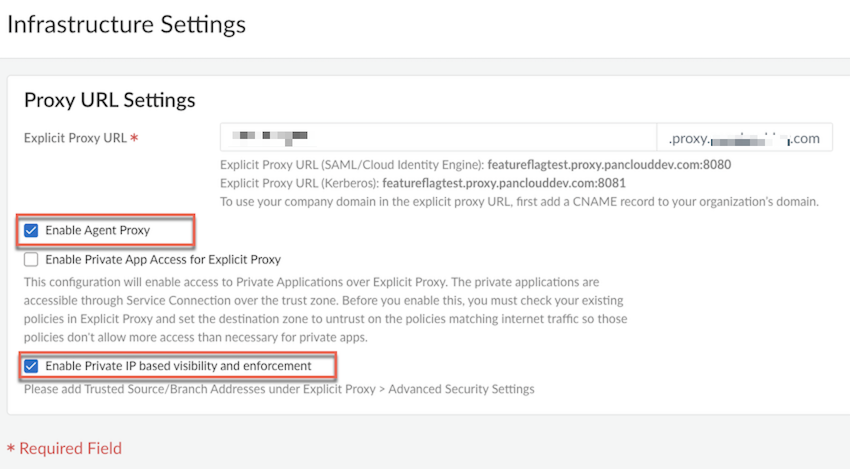
Task: Click 'Enable Private IP based visibility and enforcement' label
Action: pyautogui.click(x=178, y=366)
